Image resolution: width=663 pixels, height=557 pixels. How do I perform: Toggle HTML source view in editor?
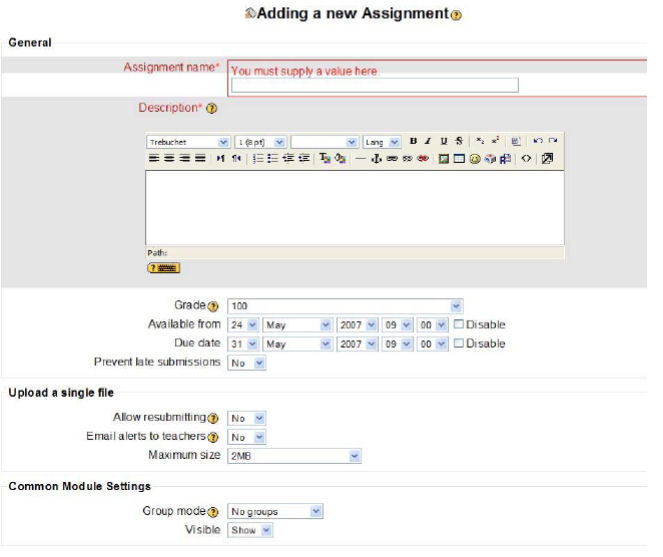point(527,158)
